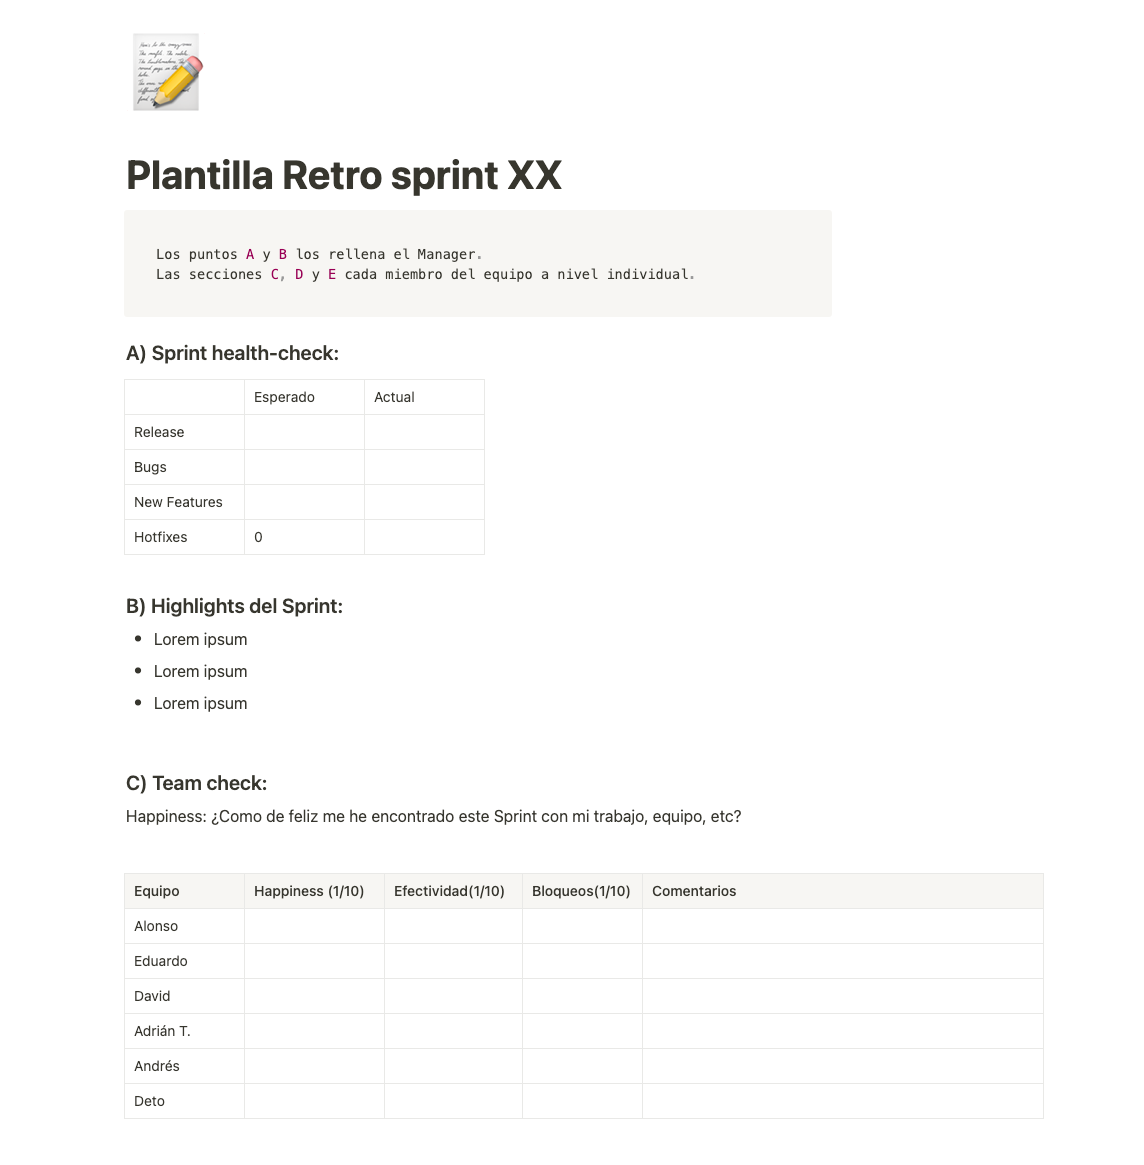Click the Bugs row Actual cell
This screenshot has width=1144, height=1165.
424,467
